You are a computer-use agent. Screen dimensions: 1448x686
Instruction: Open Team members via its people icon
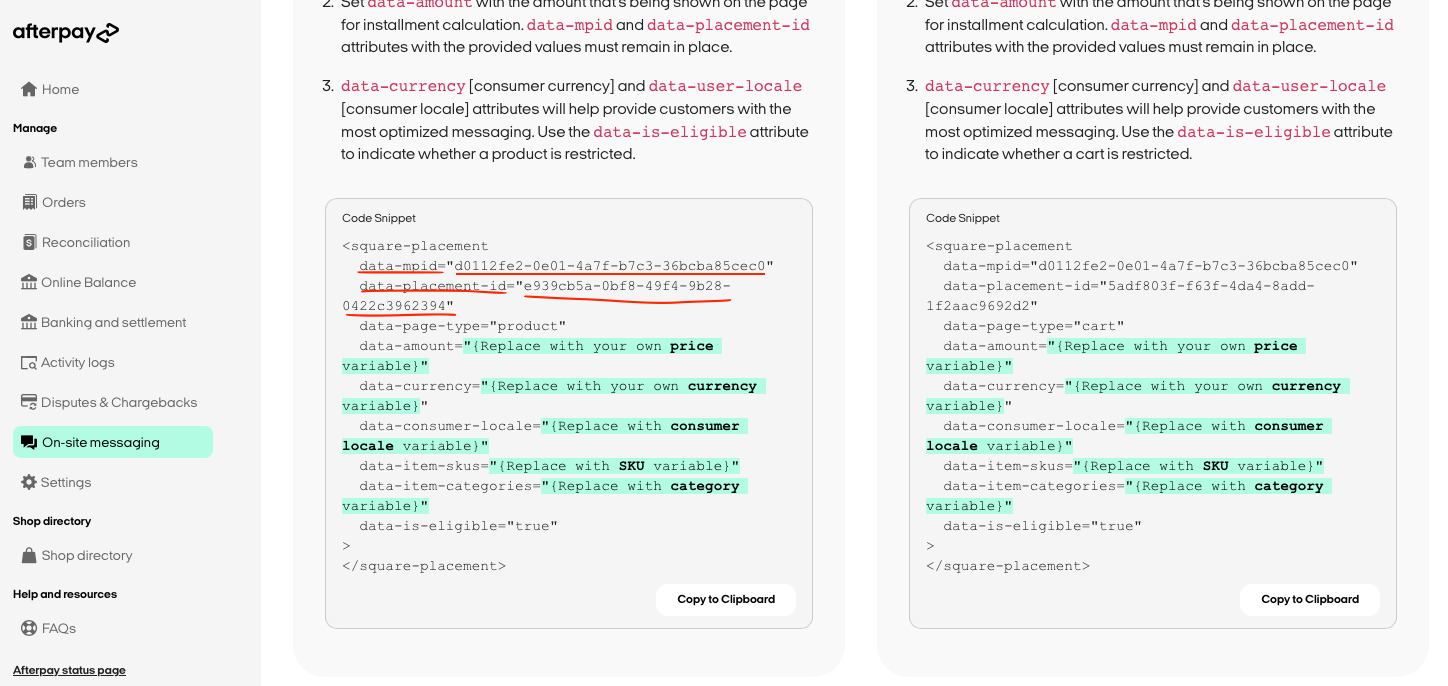coord(29,162)
